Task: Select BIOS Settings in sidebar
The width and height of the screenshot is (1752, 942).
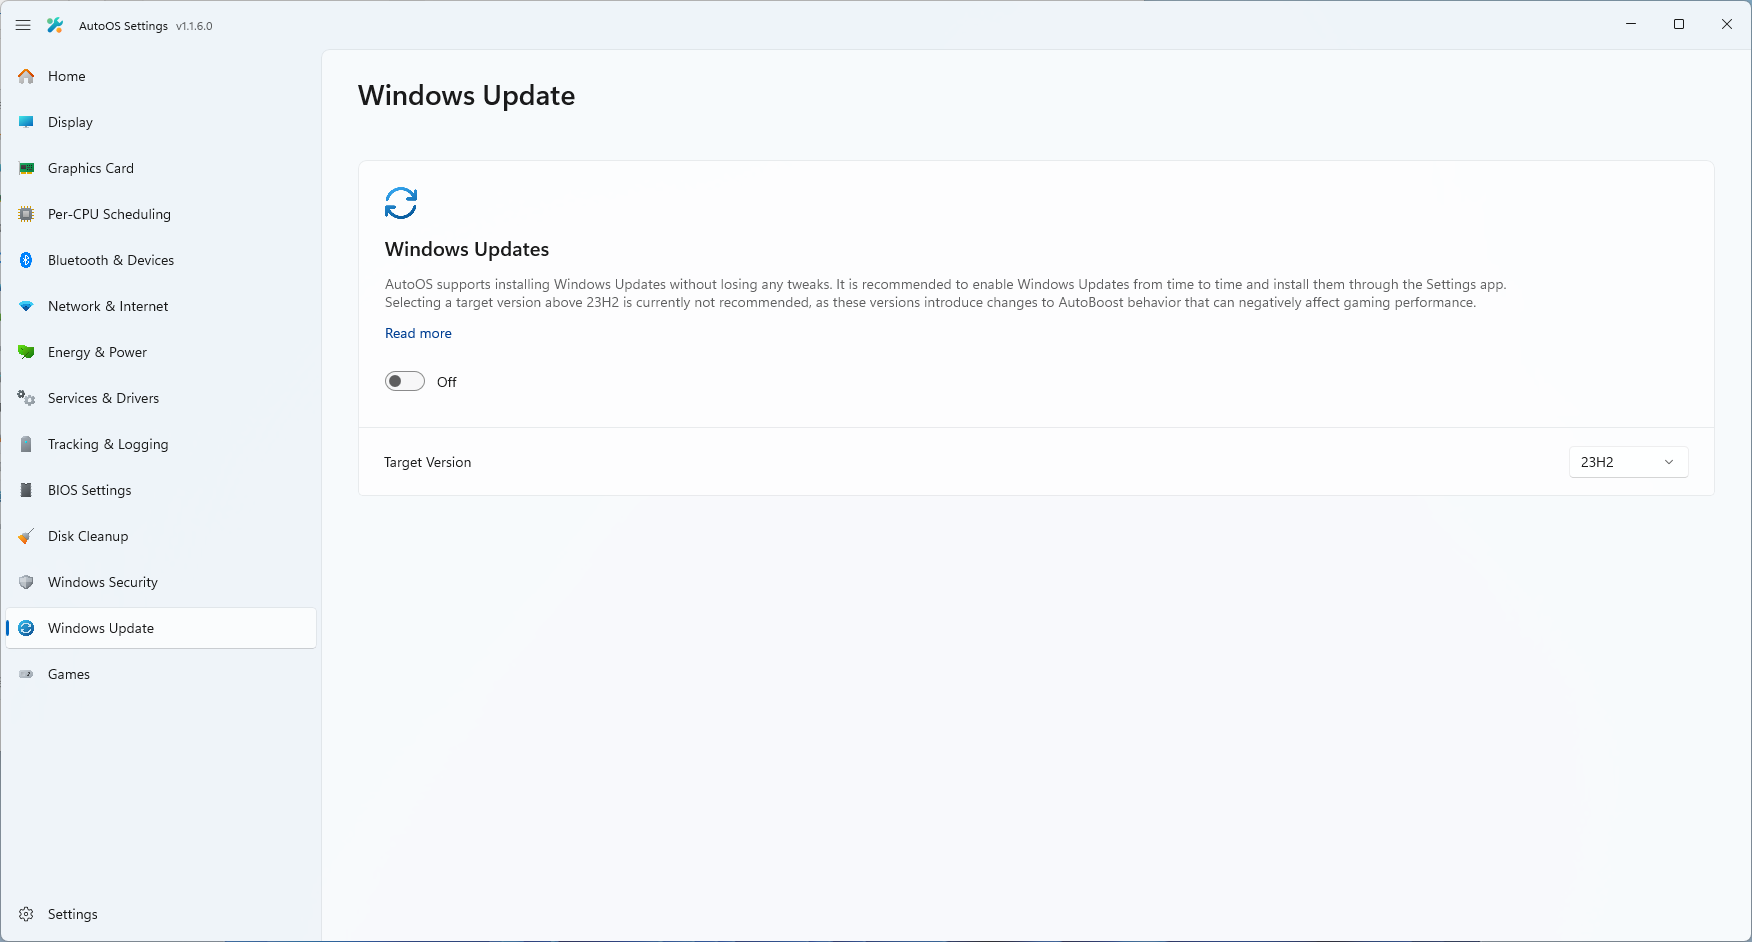Action: click(161, 490)
